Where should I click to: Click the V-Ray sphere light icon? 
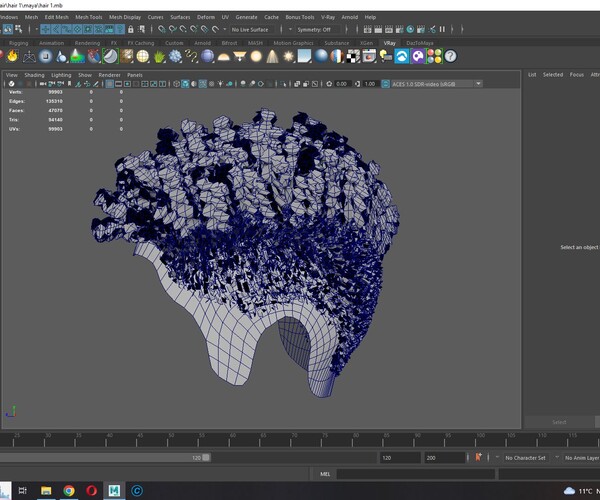click(x=256, y=56)
